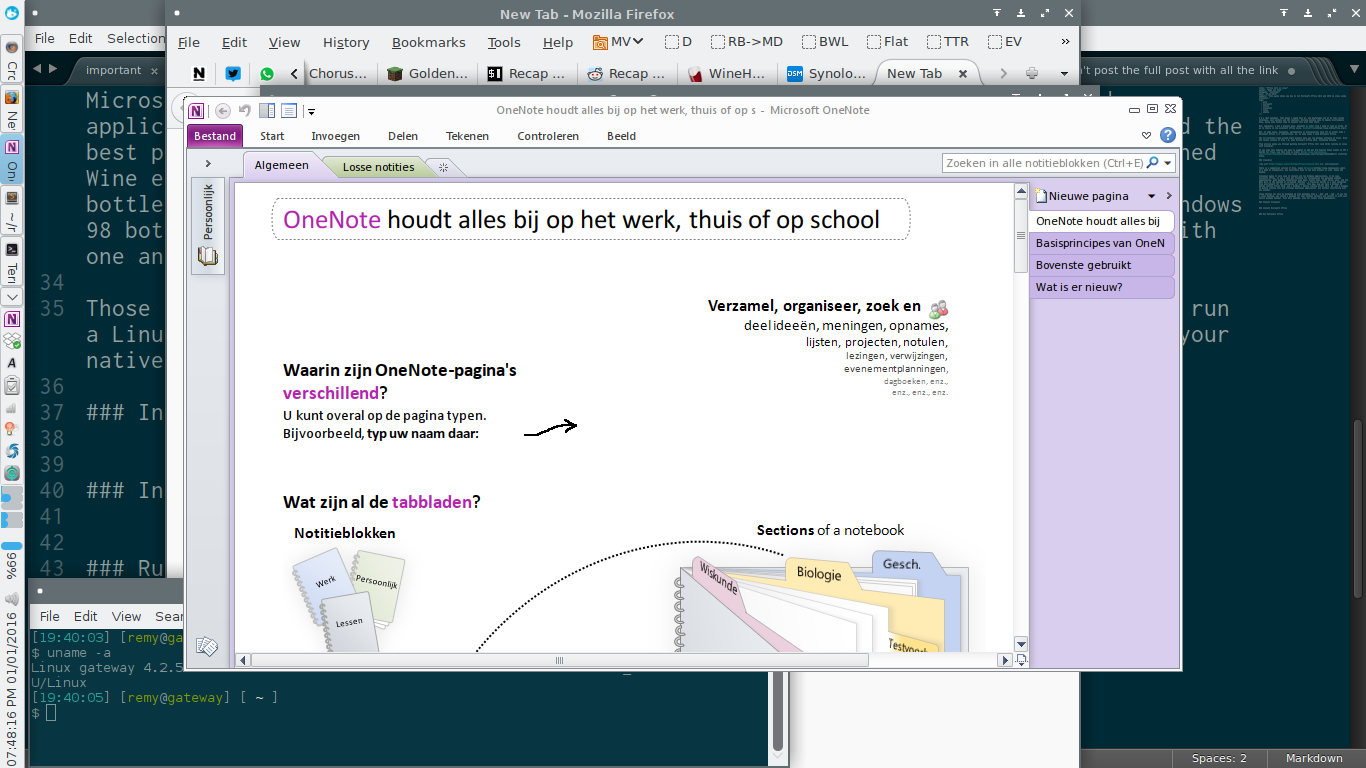Expand the OneNote notebook navigation pane
Screen dimensions: 1366x768
coord(208,163)
